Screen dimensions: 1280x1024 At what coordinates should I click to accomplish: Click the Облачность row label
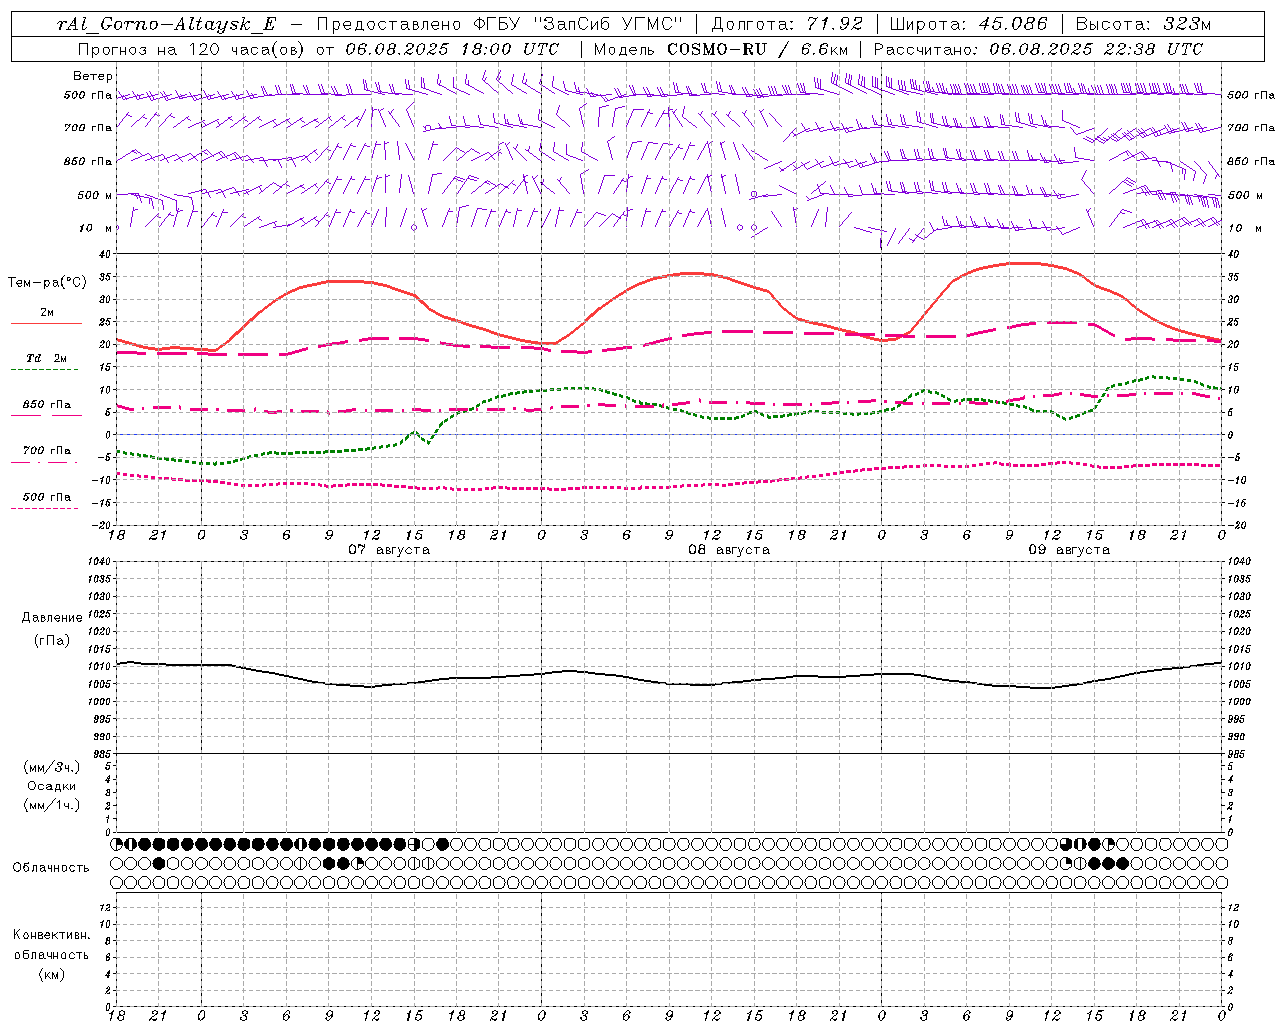(51, 868)
